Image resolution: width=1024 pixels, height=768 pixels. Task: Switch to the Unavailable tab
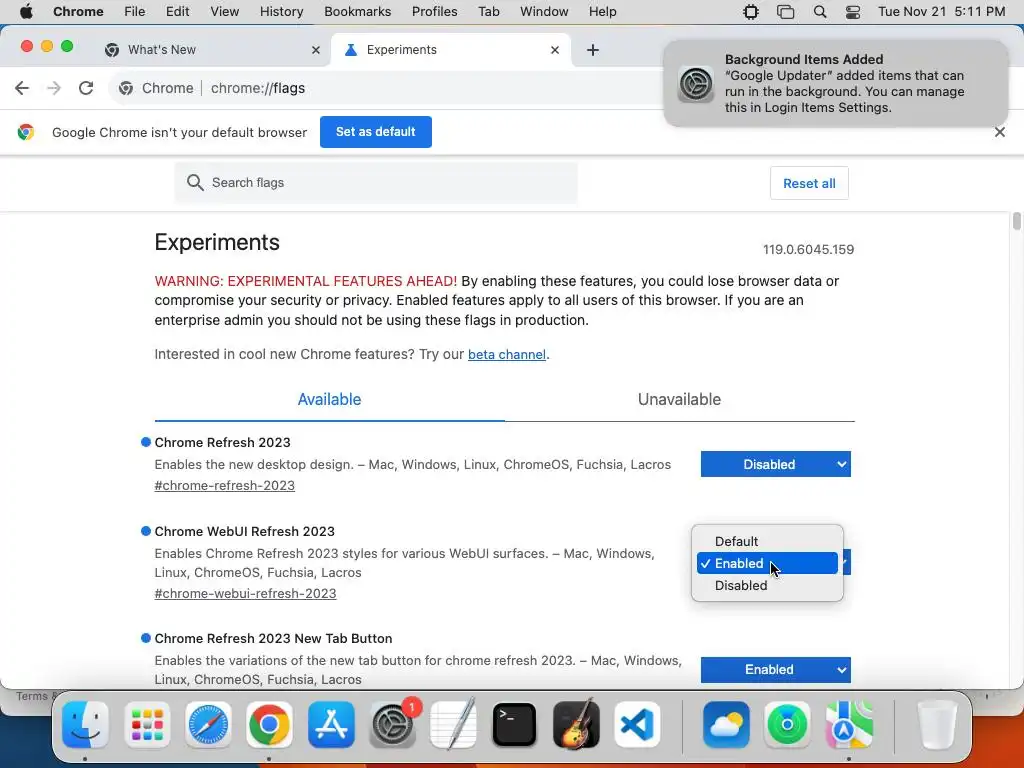pos(679,399)
